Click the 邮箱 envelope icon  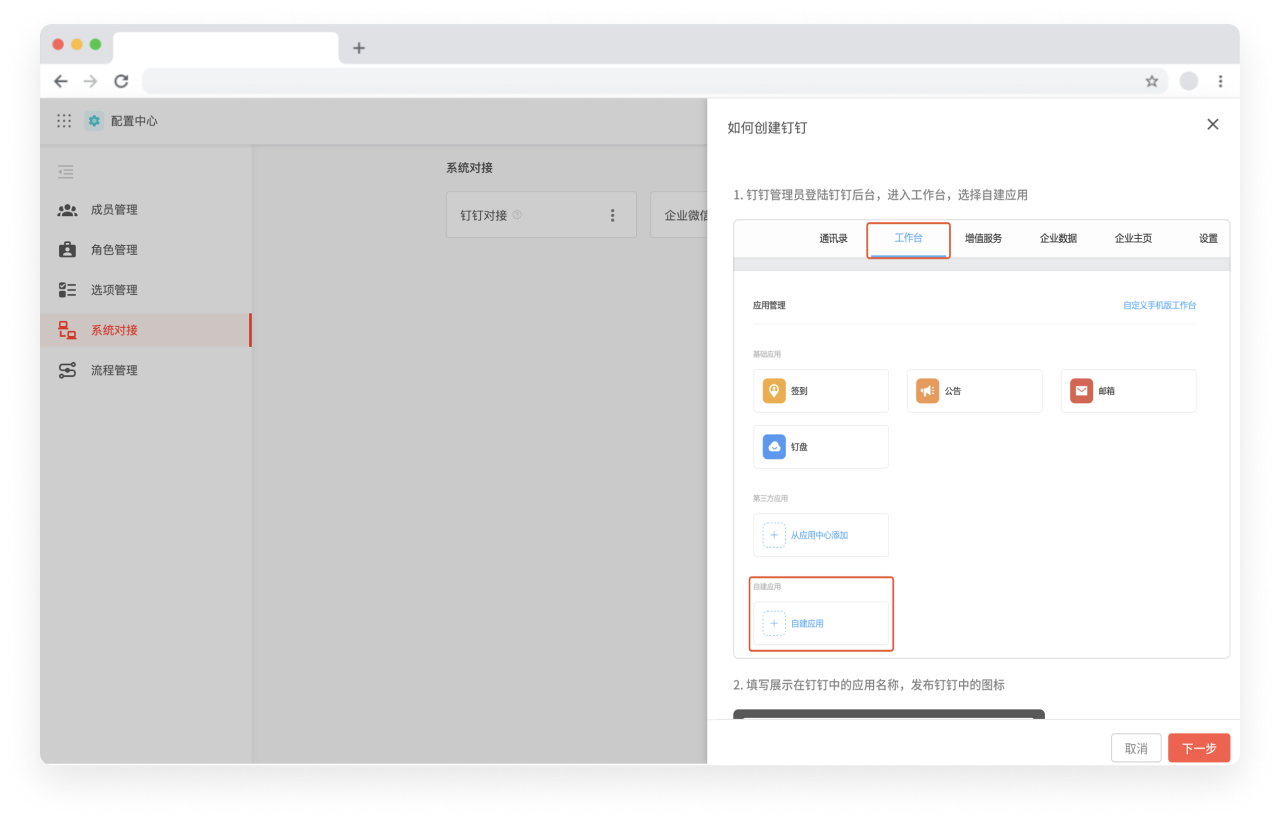1082,390
